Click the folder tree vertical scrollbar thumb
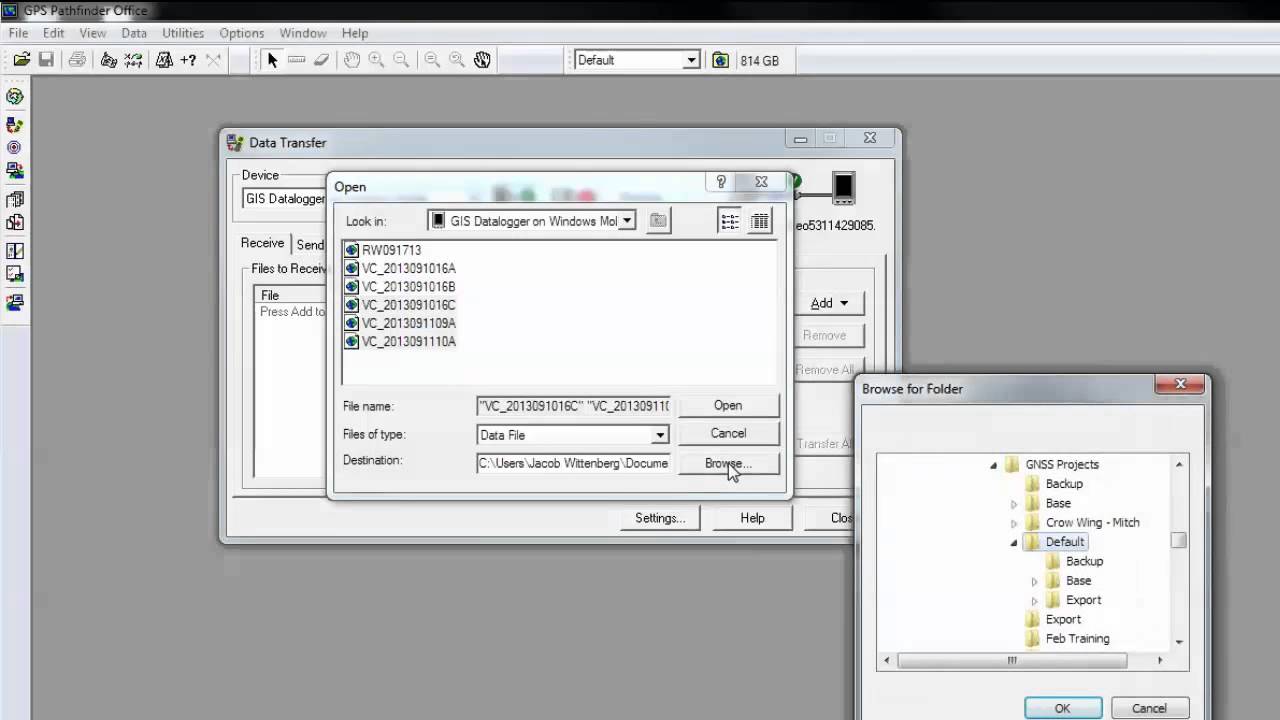 [1179, 541]
